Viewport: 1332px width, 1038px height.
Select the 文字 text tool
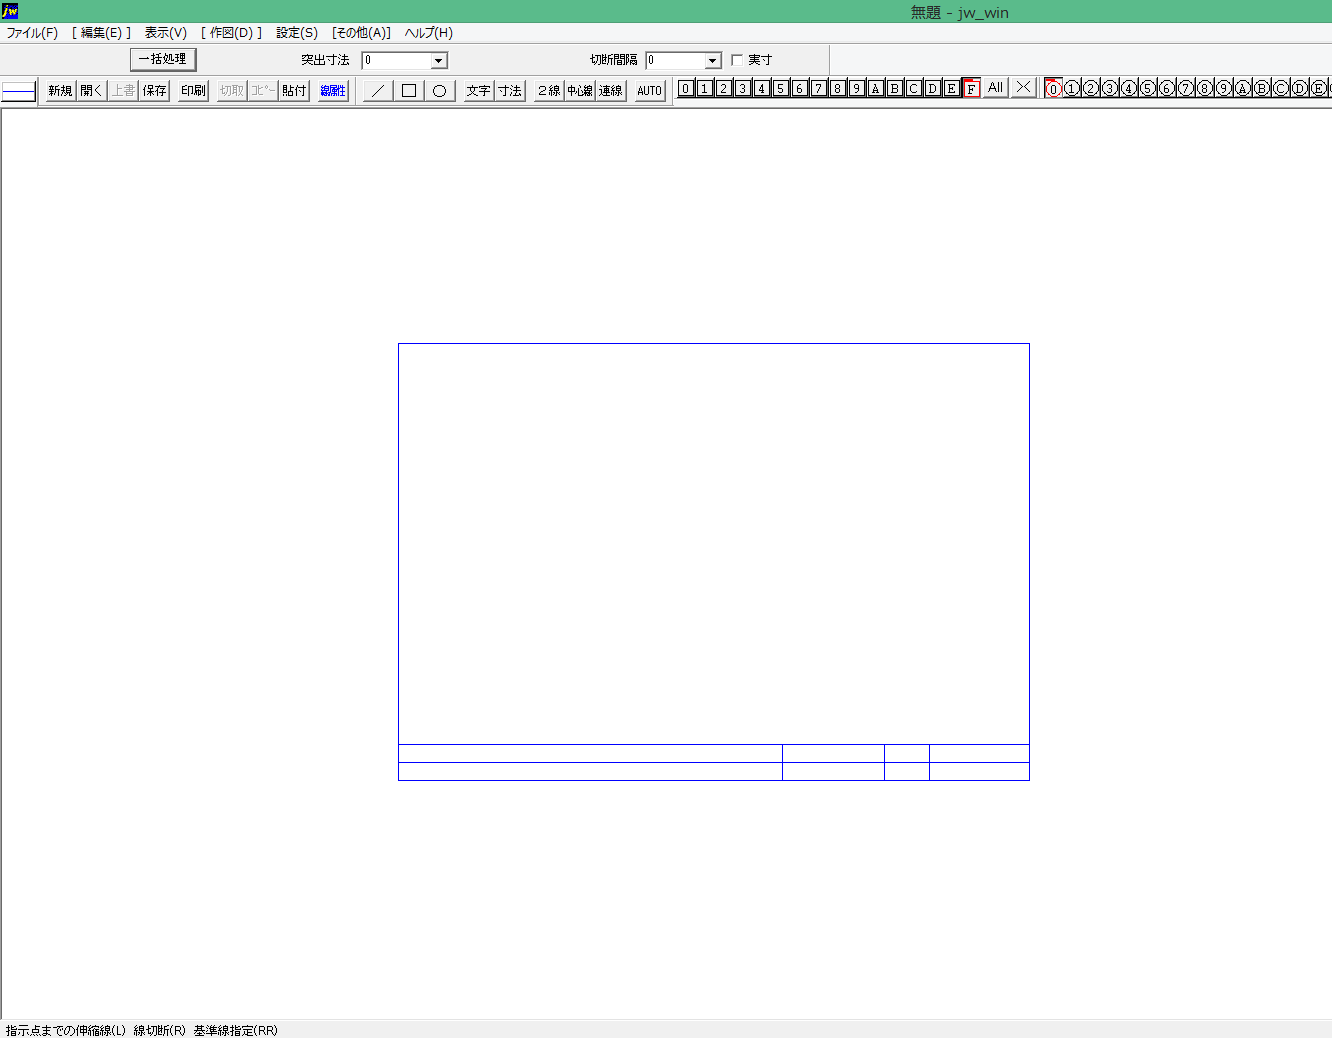(x=478, y=91)
